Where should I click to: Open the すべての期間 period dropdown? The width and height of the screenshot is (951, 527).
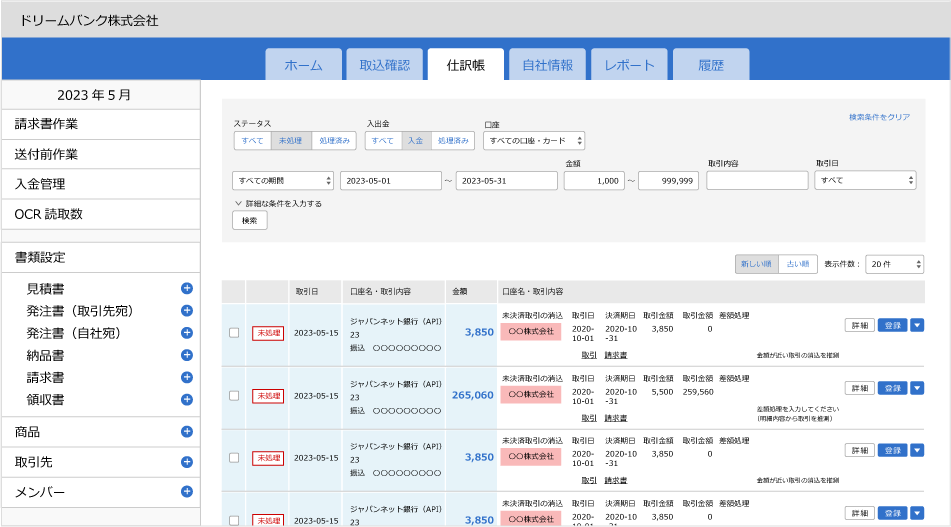283,181
